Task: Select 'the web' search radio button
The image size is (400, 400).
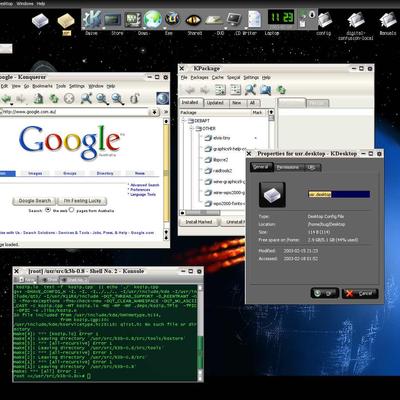Action: [x=48, y=210]
